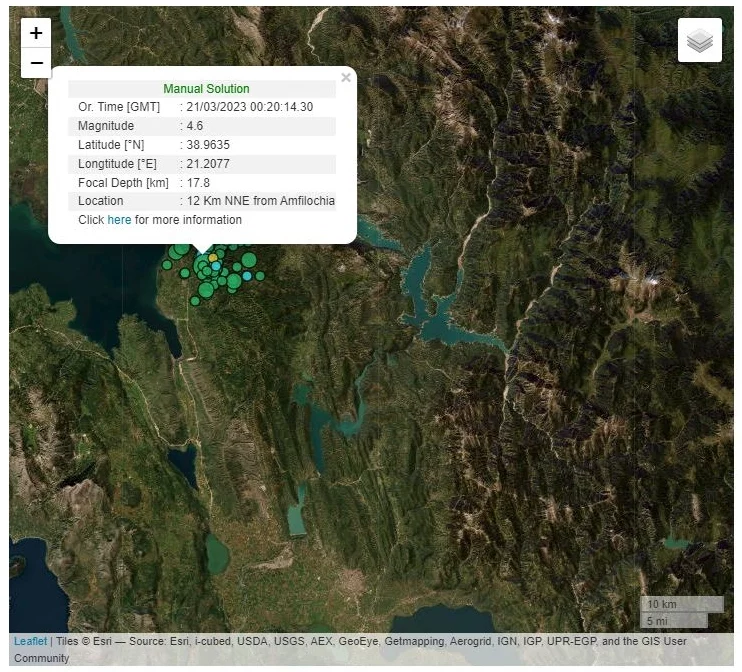Select the large green circle at cluster's south
Viewport: 742px width, 672px height.
[x=206, y=290]
